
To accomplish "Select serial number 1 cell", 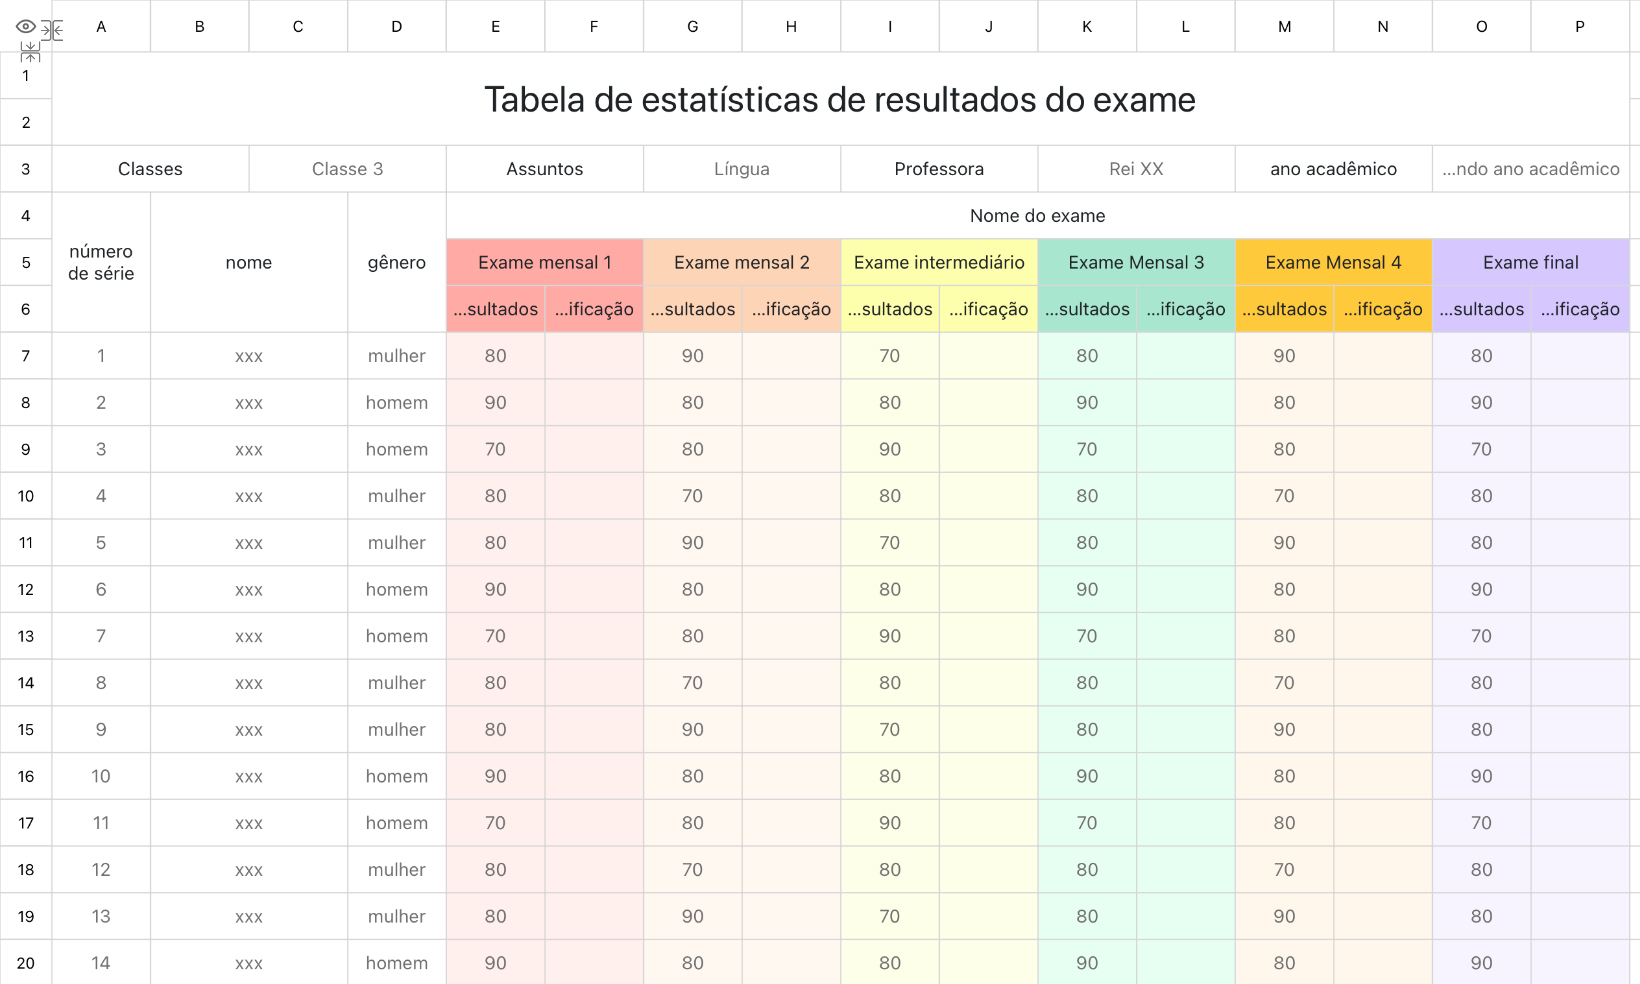I will click(101, 356).
